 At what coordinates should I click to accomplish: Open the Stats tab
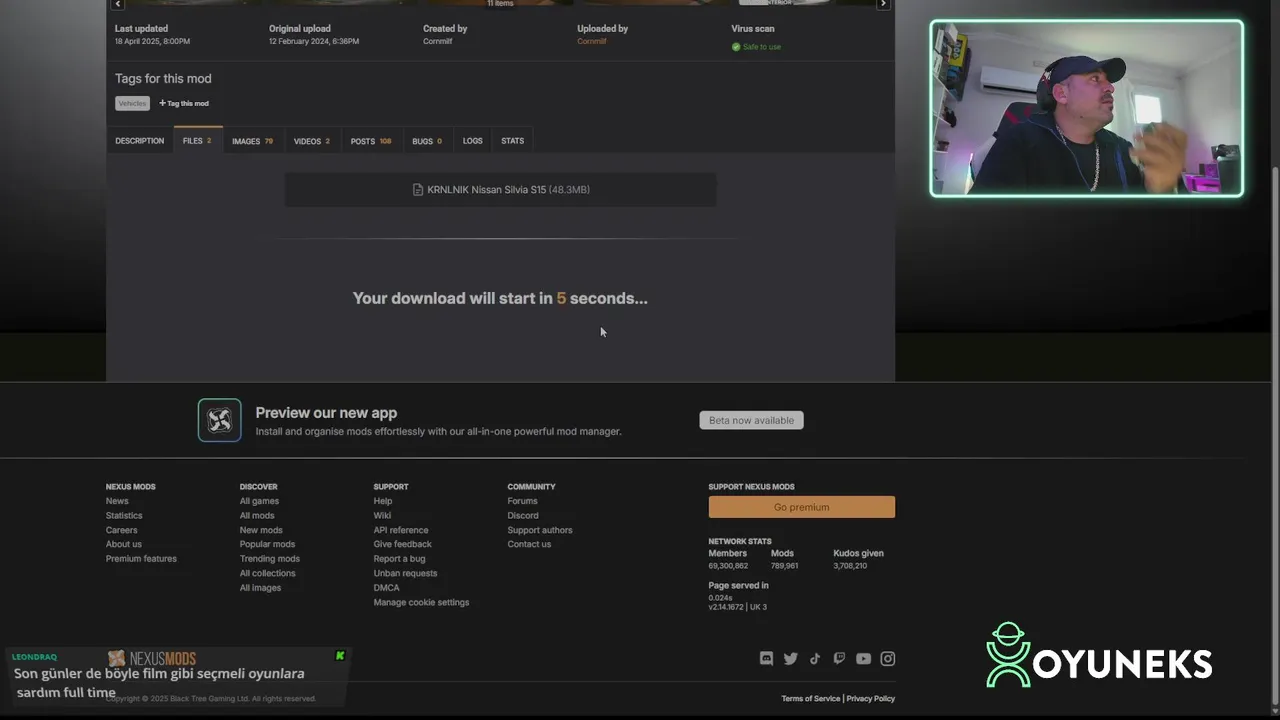point(512,141)
